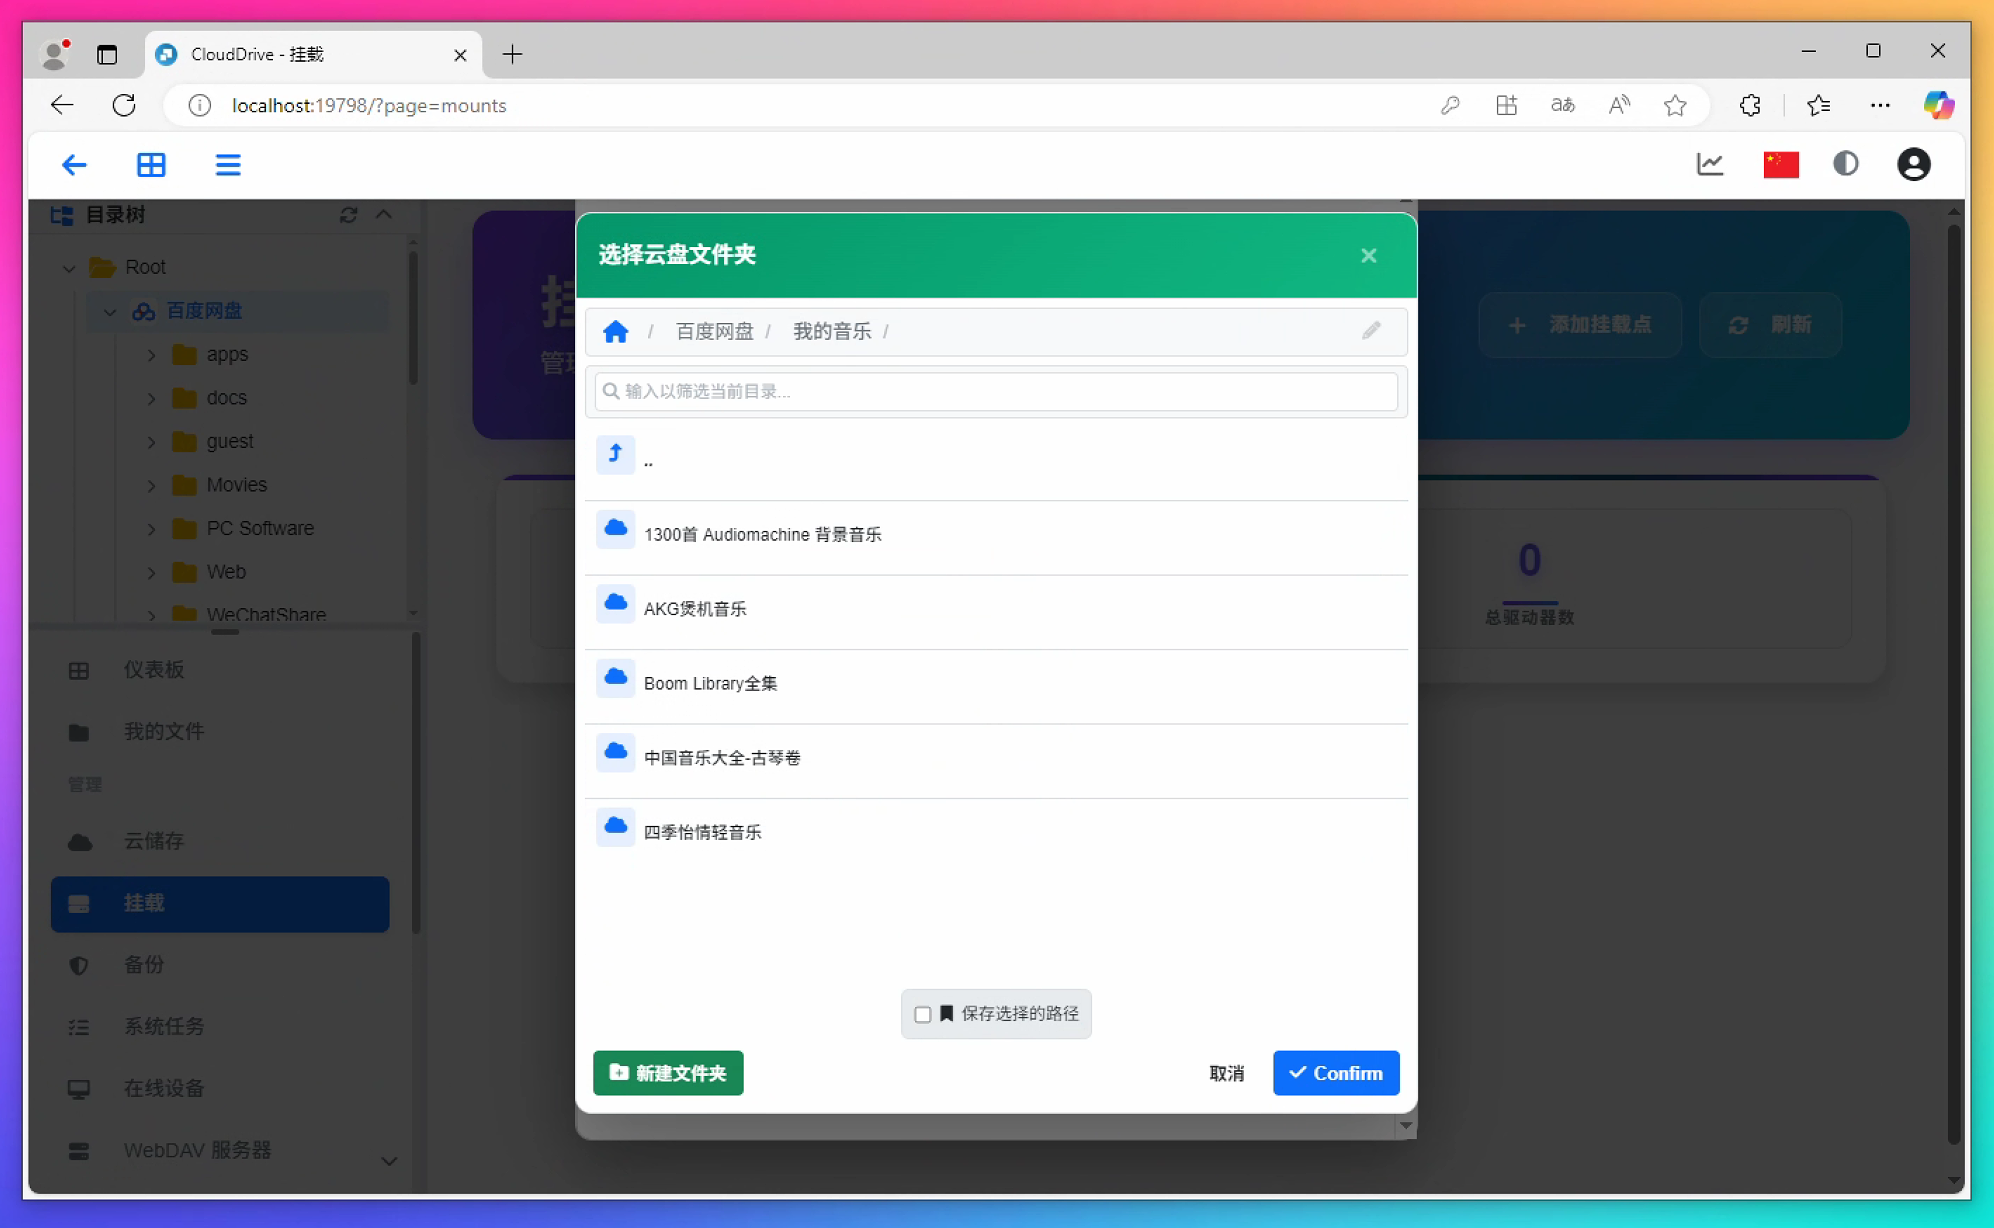Click the directory filter search field
Viewport: 1994px width, 1228px height.
pyautogui.click(x=995, y=391)
